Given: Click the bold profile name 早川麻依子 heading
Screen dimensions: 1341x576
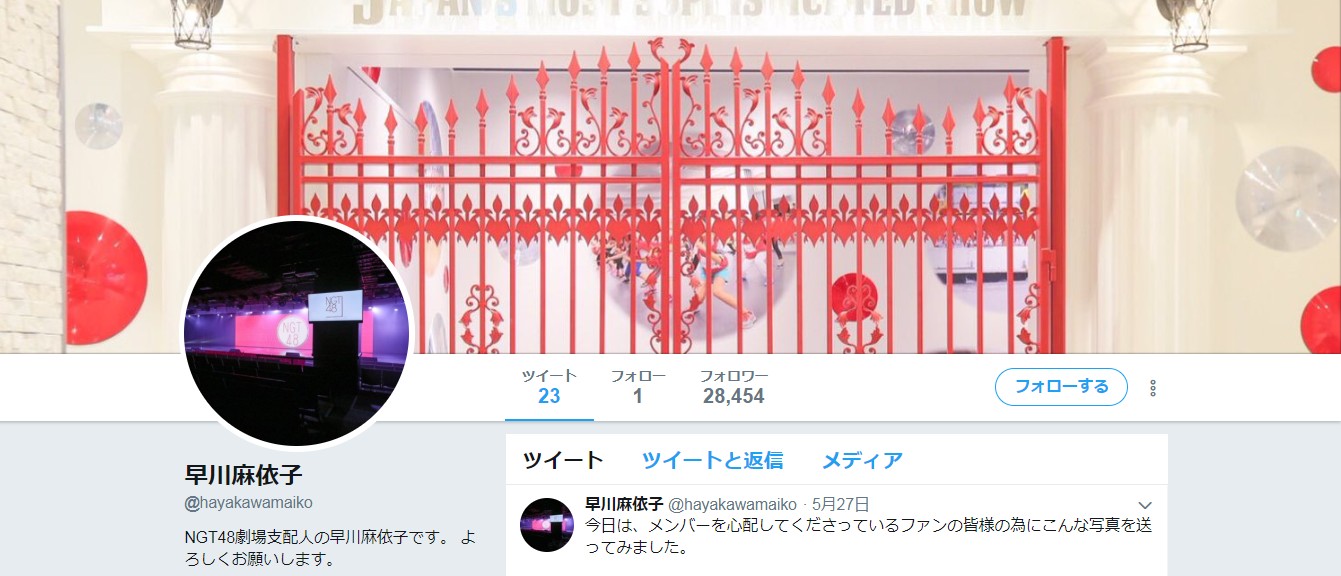Looking at the screenshot, I should [x=244, y=474].
